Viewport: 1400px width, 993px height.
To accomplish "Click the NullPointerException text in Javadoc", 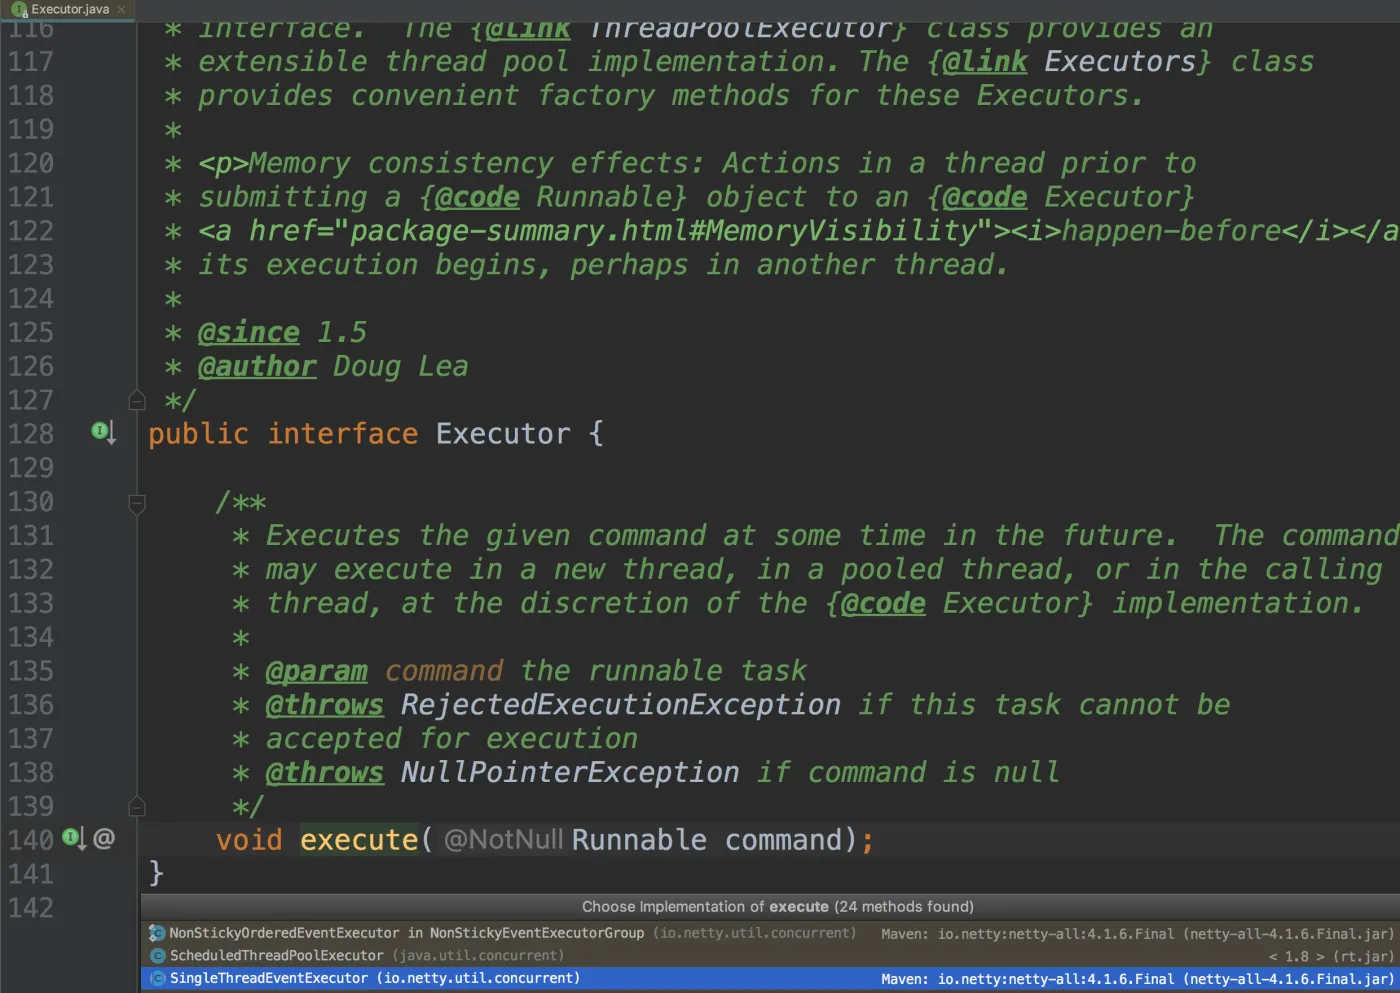I will coord(570,772).
